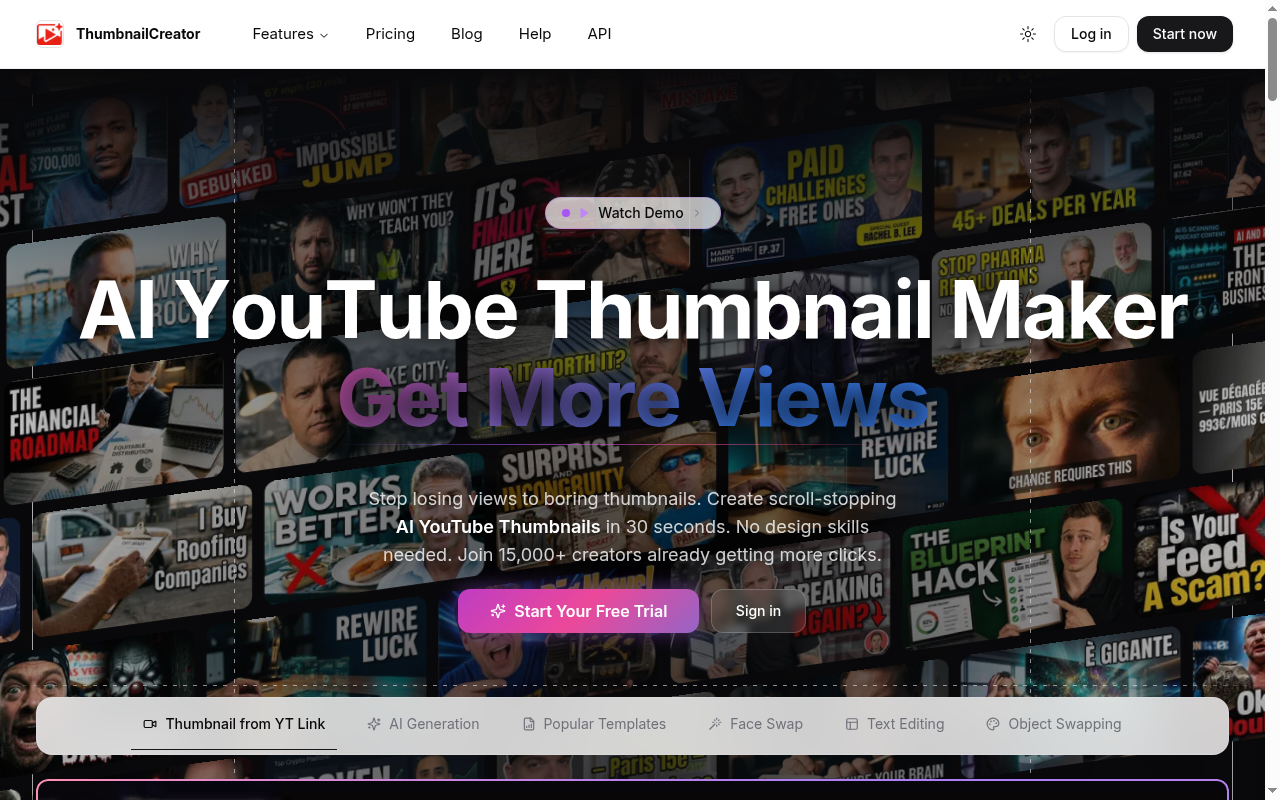Open the Pricing page
This screenshot has height=800, width=1280.
[390, 34]
